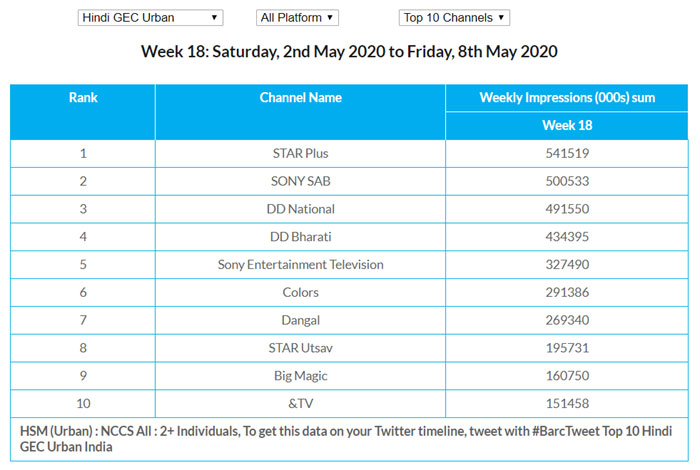The width and height of the screenshot is (700, 470).
Task: Click the STAR Utsav channel name
Action: [300, 349]
